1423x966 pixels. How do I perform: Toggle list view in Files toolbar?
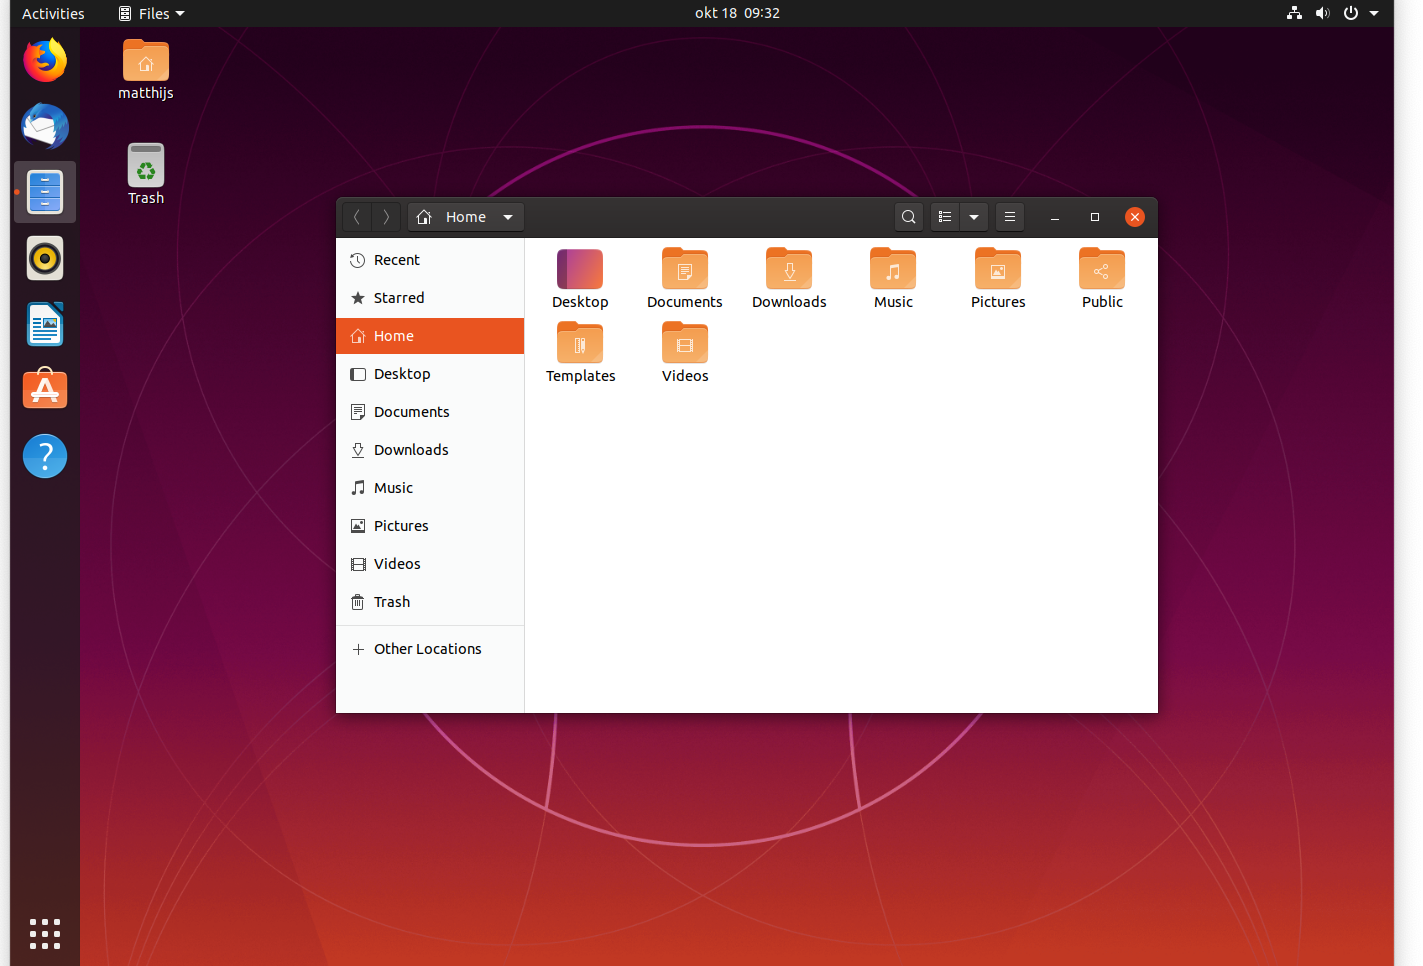tap(945, 217)
